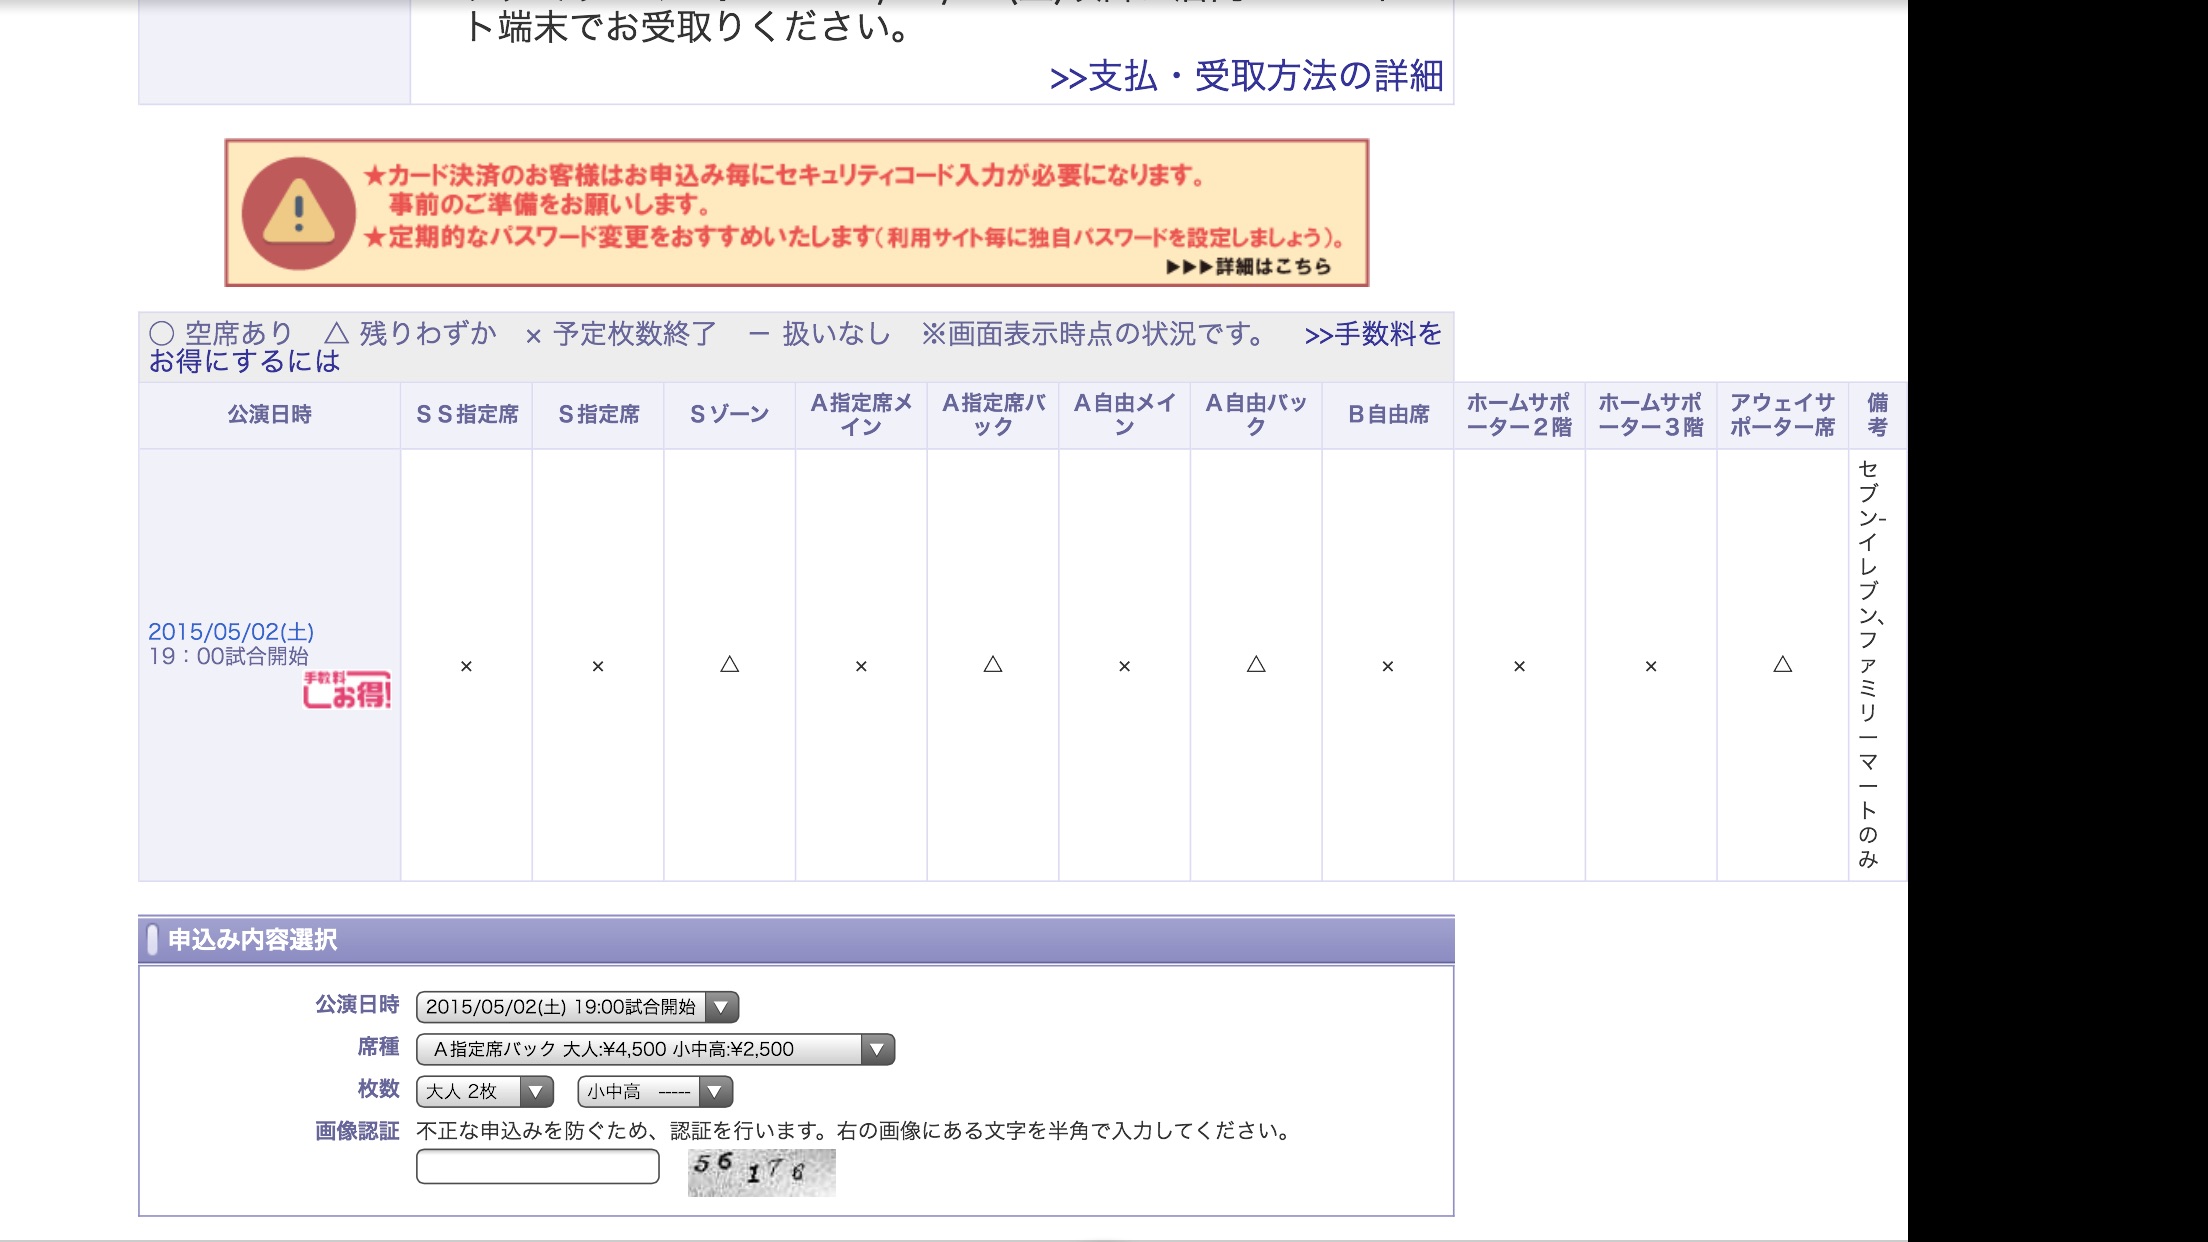
Task: Click the warning triangle icon in banner
Action: (298, 213)
